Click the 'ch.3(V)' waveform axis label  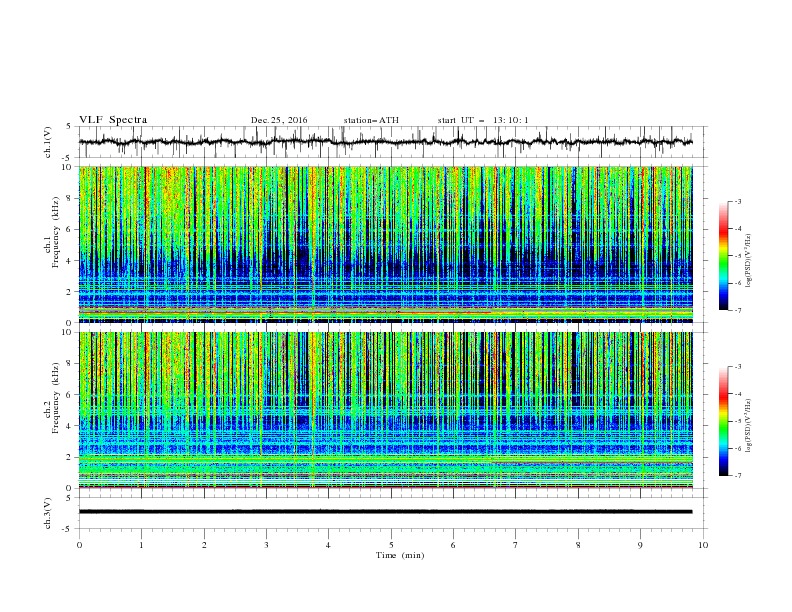[48, 513]
